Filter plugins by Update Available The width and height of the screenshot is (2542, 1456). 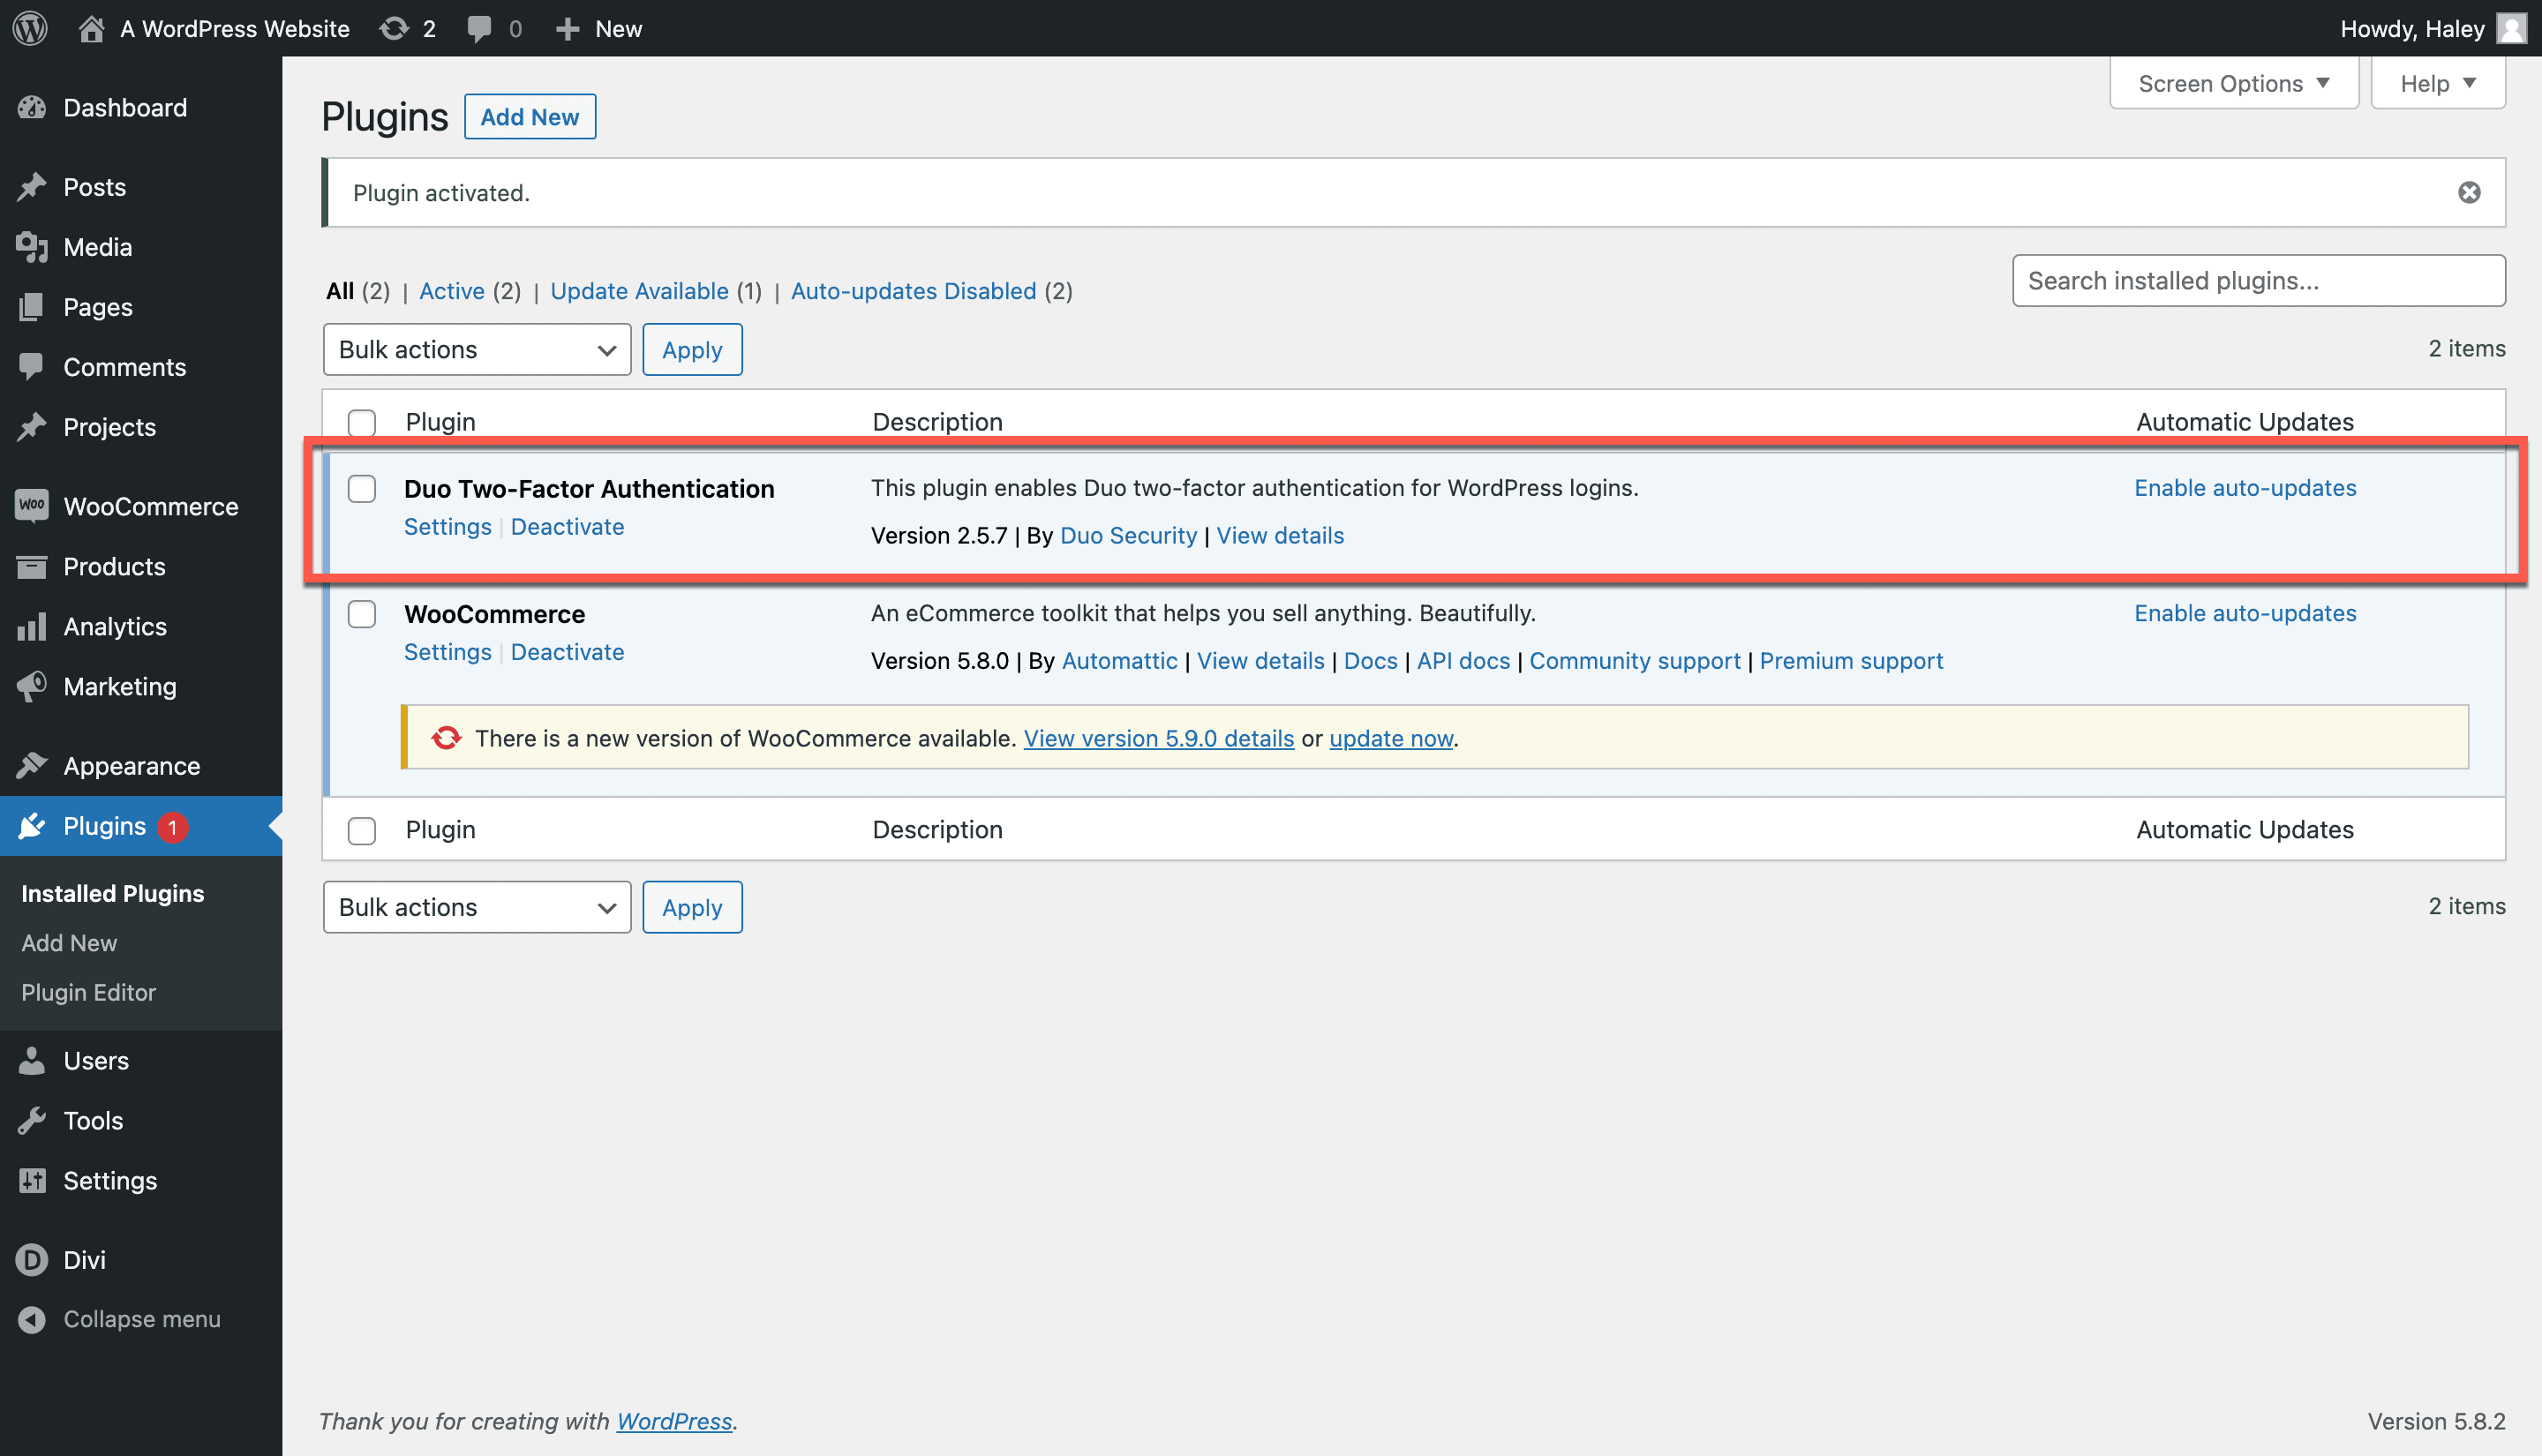pos(639,291)
